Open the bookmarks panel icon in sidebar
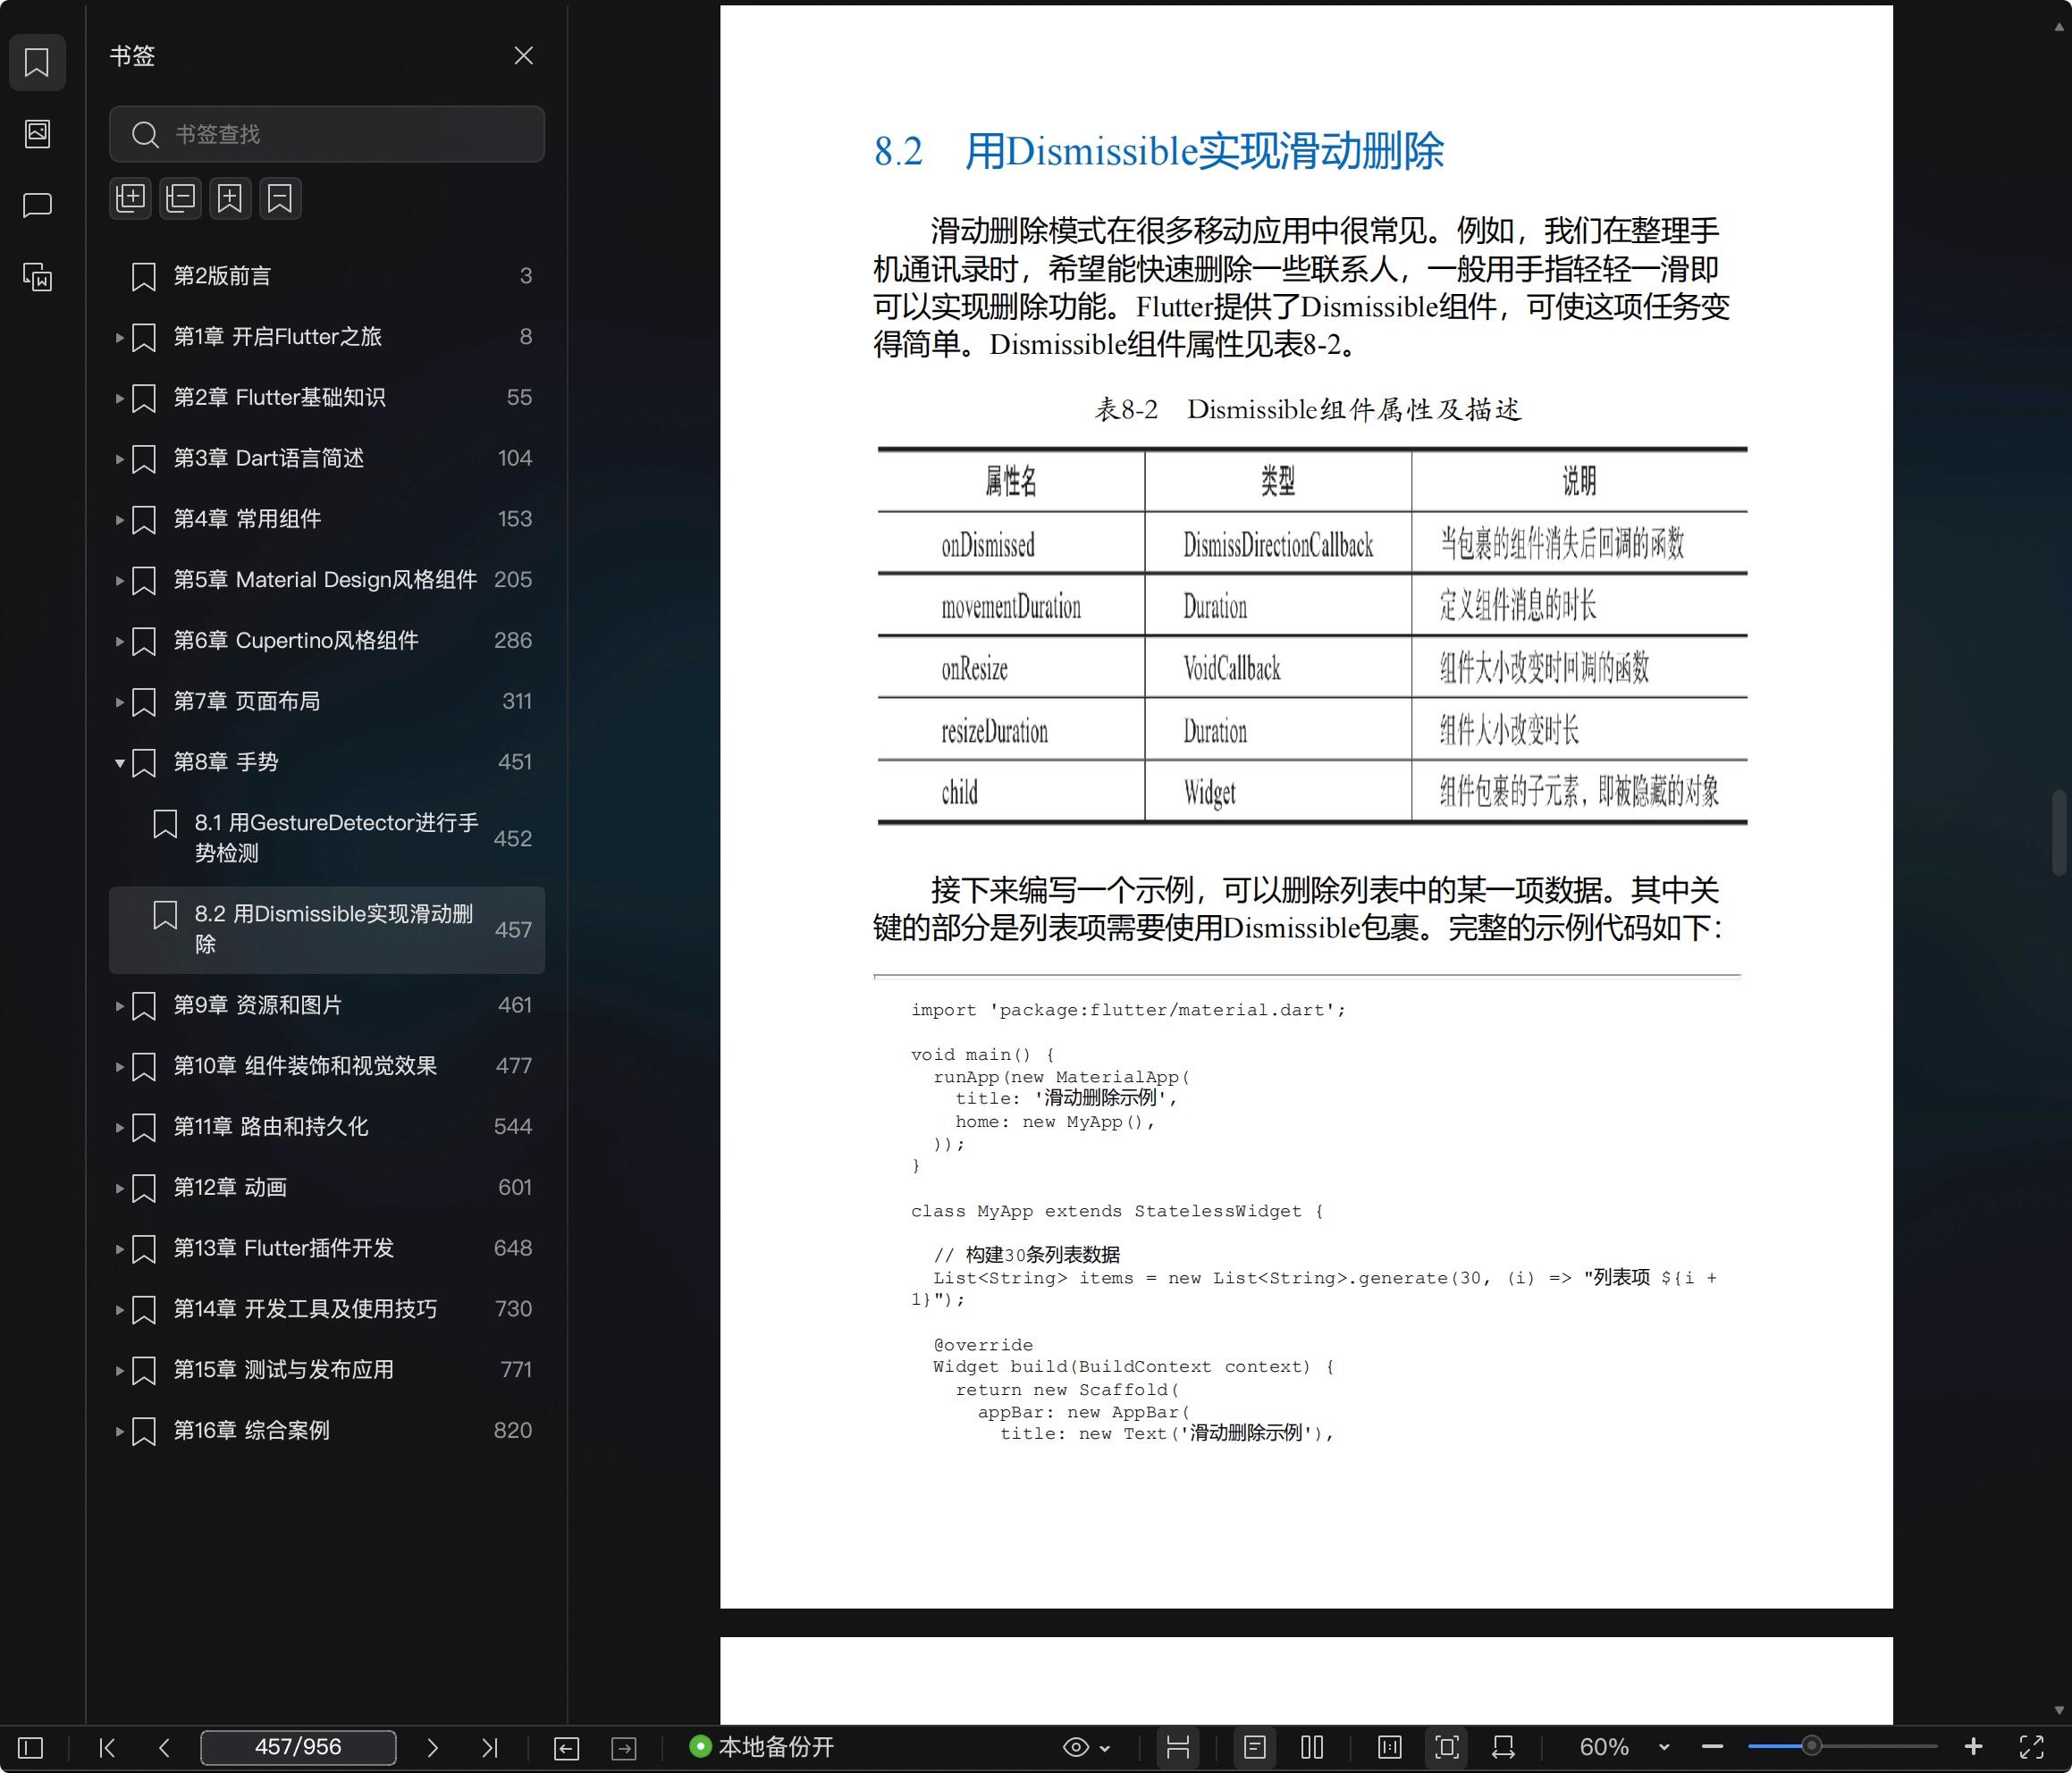This screenshot has width=2072, height=1773. [x=37, y=63]
